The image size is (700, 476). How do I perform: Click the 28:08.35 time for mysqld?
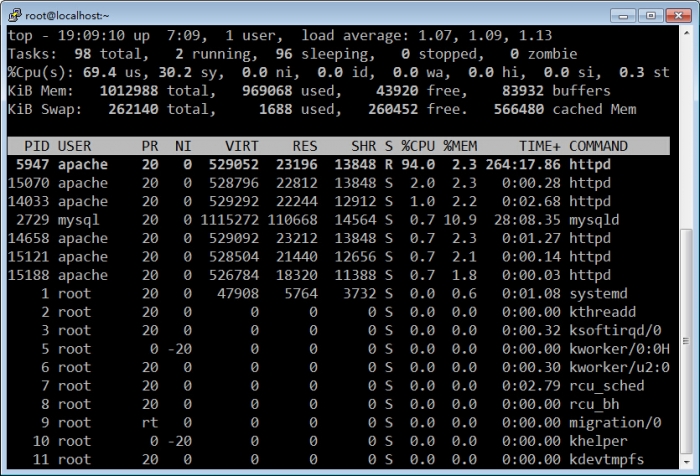(x=527, y=220)
